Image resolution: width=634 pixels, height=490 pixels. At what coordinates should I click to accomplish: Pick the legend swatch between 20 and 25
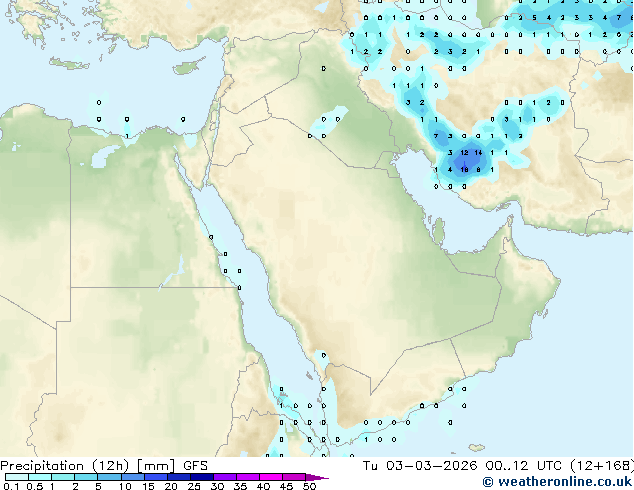click(179, 477)
